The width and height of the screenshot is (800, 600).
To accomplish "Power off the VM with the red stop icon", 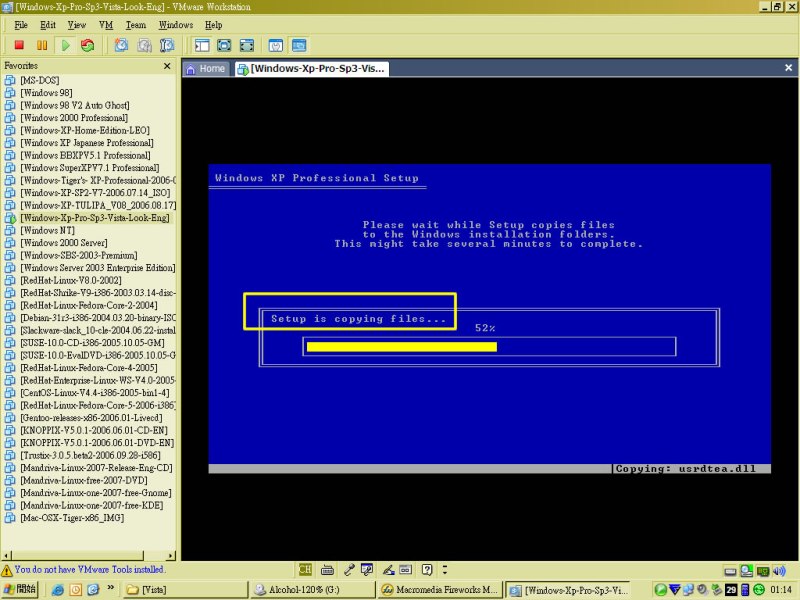I will pos(19,45).
